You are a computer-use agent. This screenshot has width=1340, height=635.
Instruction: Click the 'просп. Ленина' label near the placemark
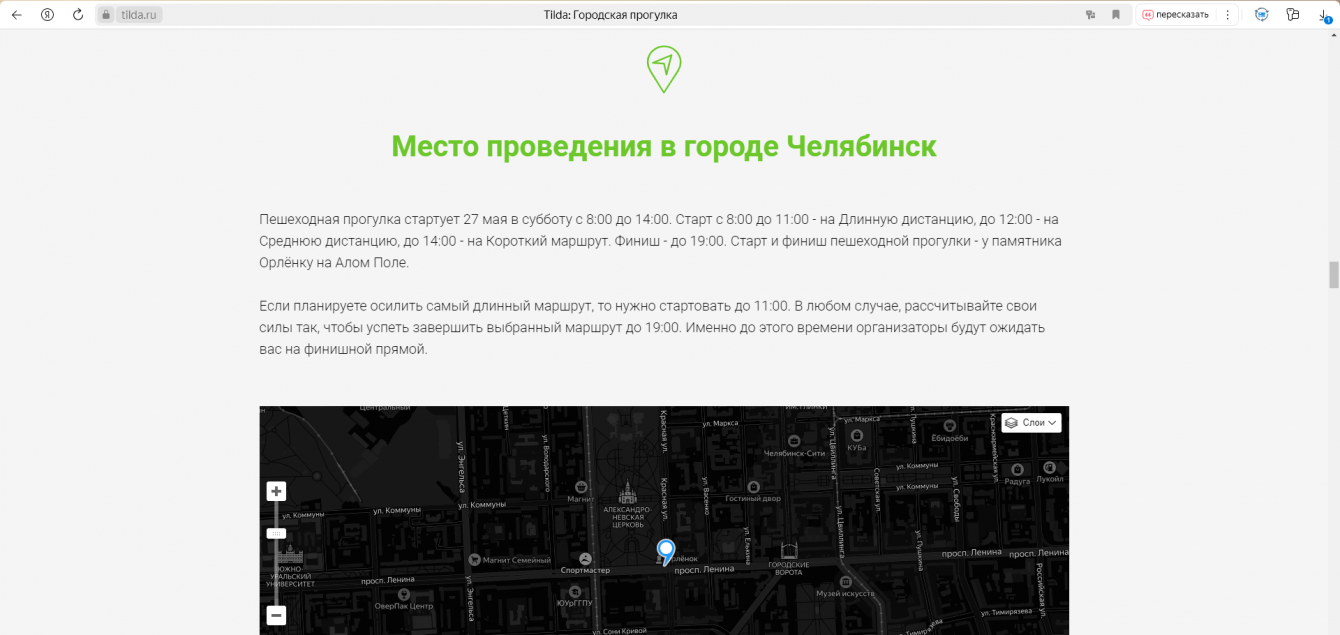click(x=705, y=569)
